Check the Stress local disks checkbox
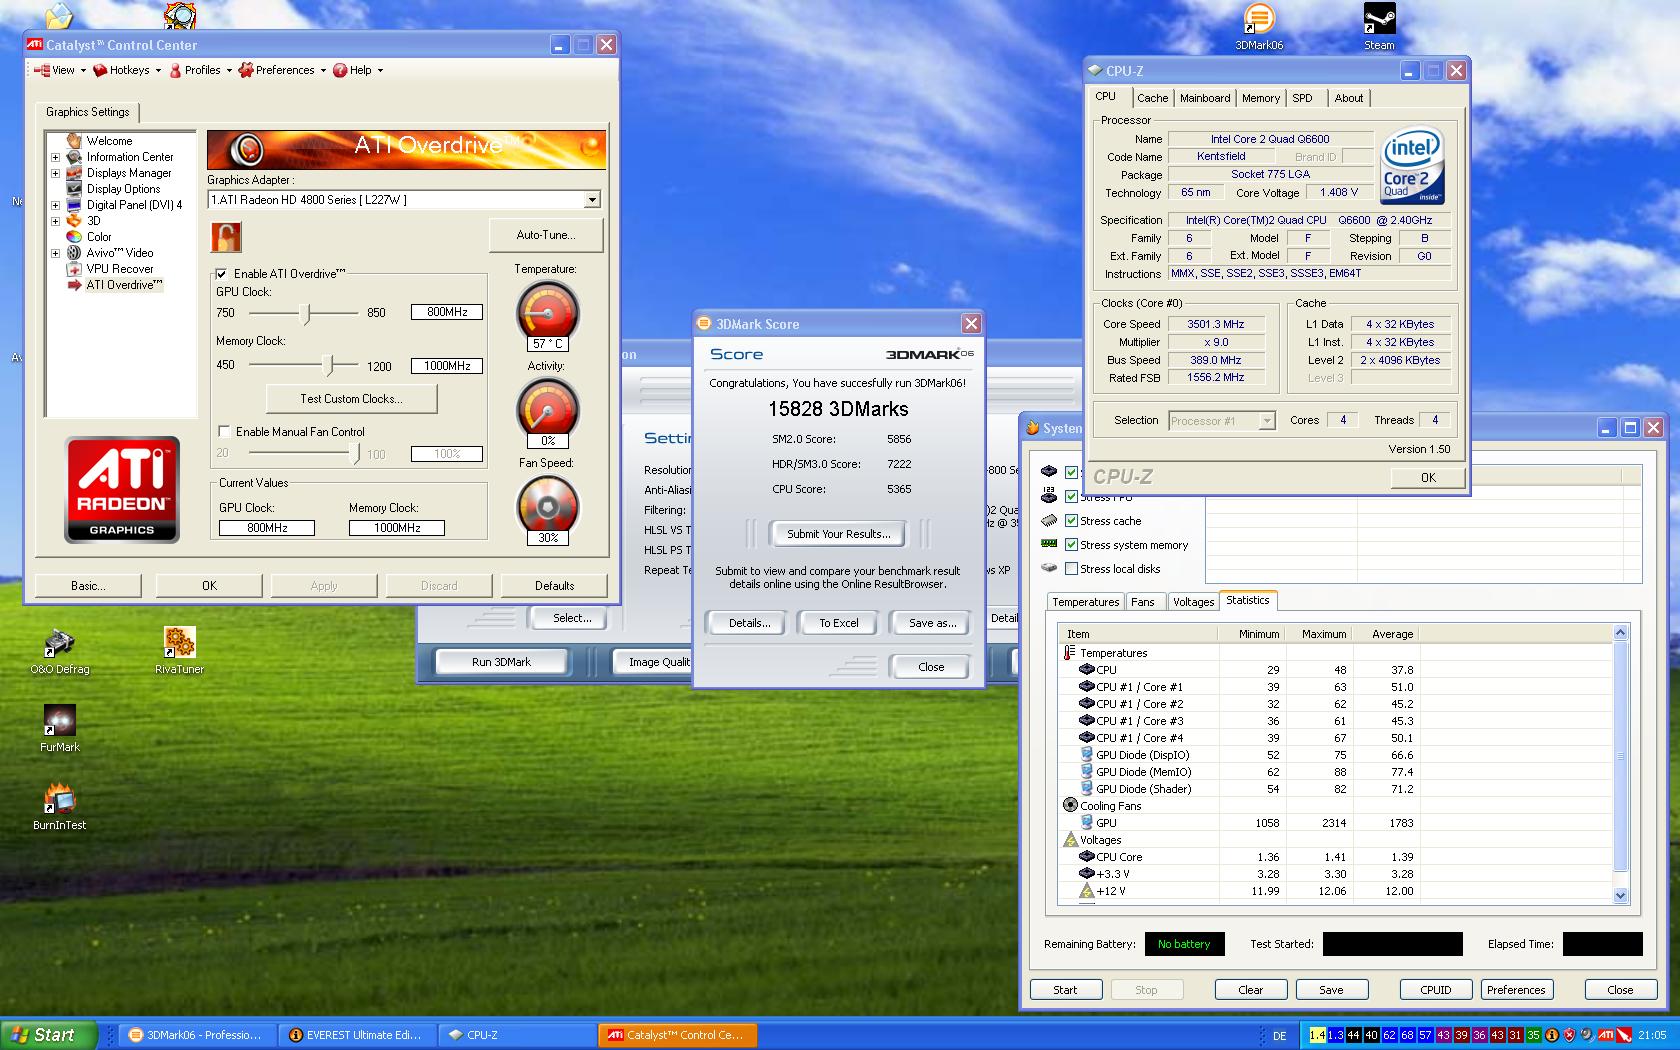Viewport: 1680px width, 1050px height. (x=1072, y=569)
